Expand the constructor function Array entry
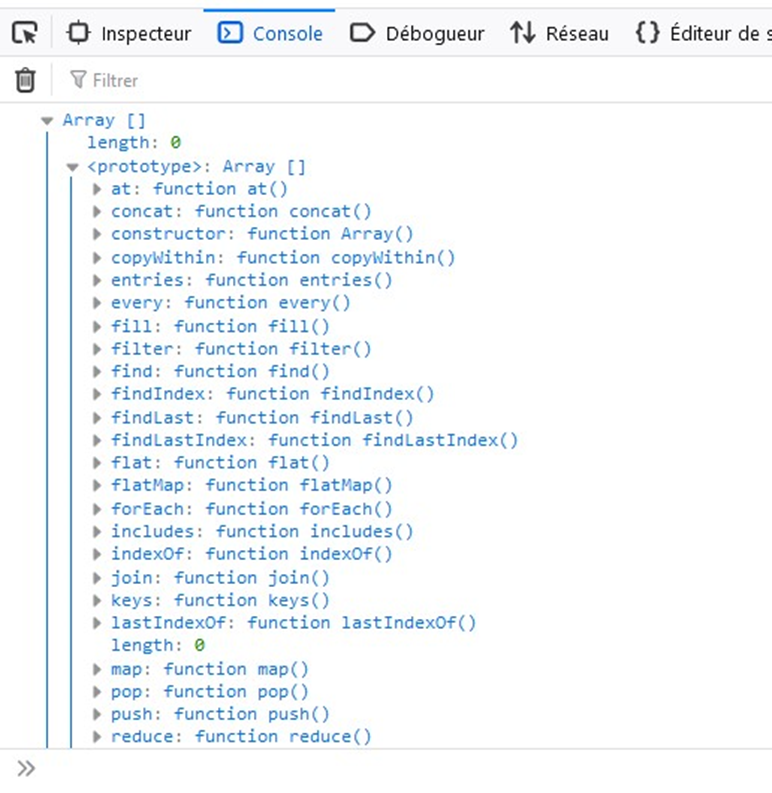Image resolution: width=772 pixels, height=793 pixels. click(97, 234)
